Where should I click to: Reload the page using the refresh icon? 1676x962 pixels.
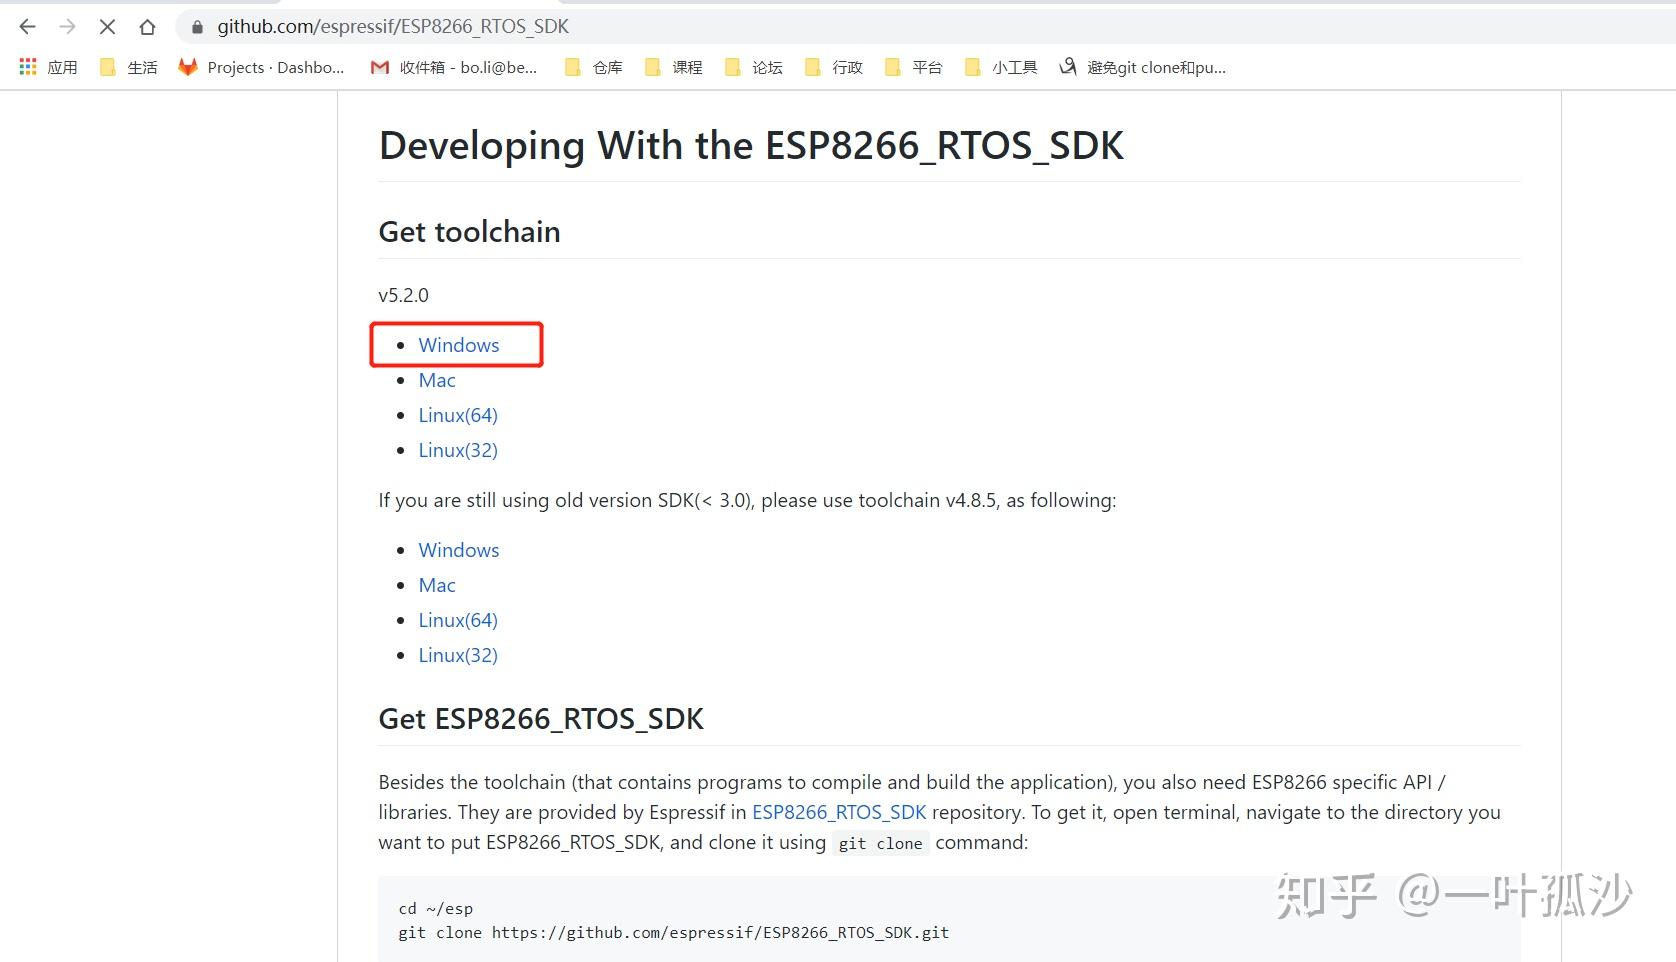(107, 26)
